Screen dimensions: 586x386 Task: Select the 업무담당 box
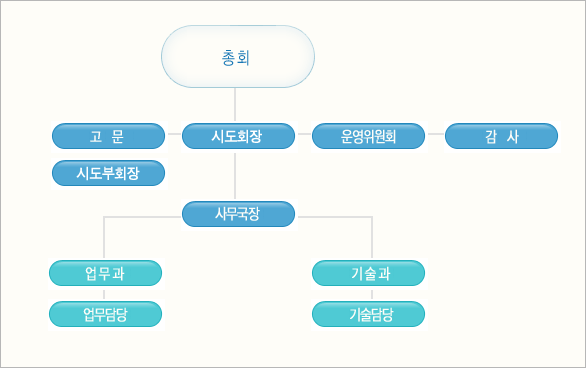(x=105, y=314)
